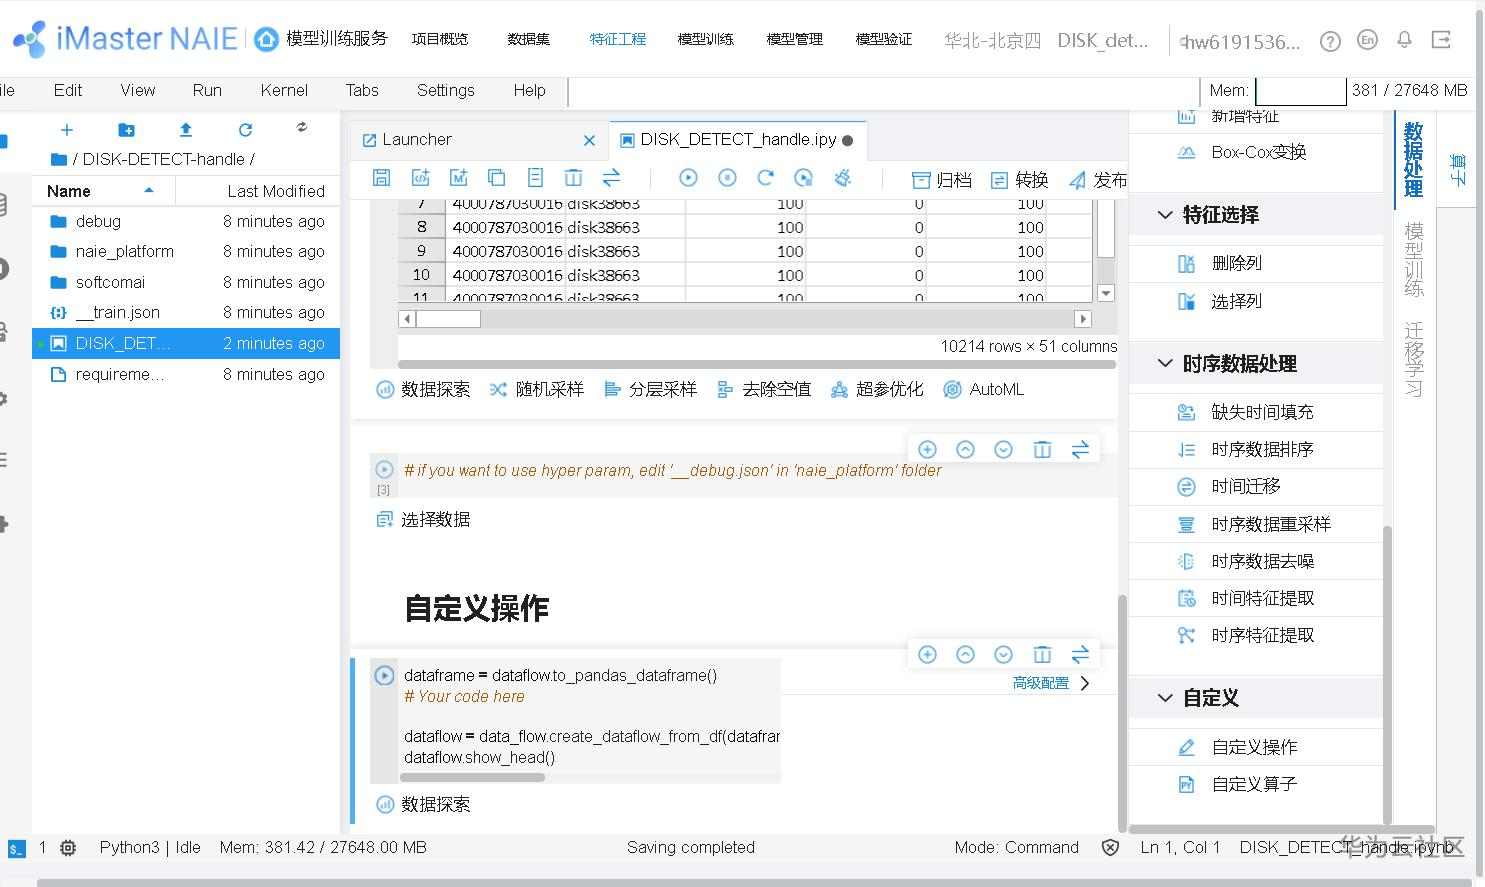Click the home icon beside 模型训练服务
Screen dimensions: 1485x887
click(x=266, y=39)
